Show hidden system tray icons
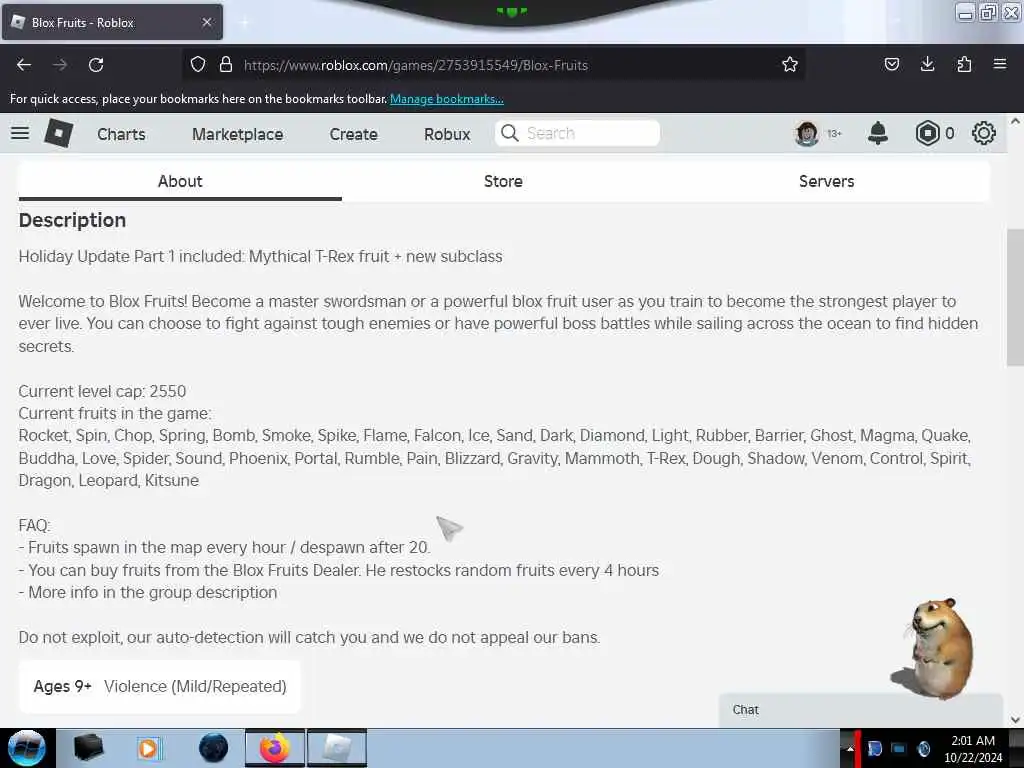This screenshot has width=1024, height=768. point(850,749)
